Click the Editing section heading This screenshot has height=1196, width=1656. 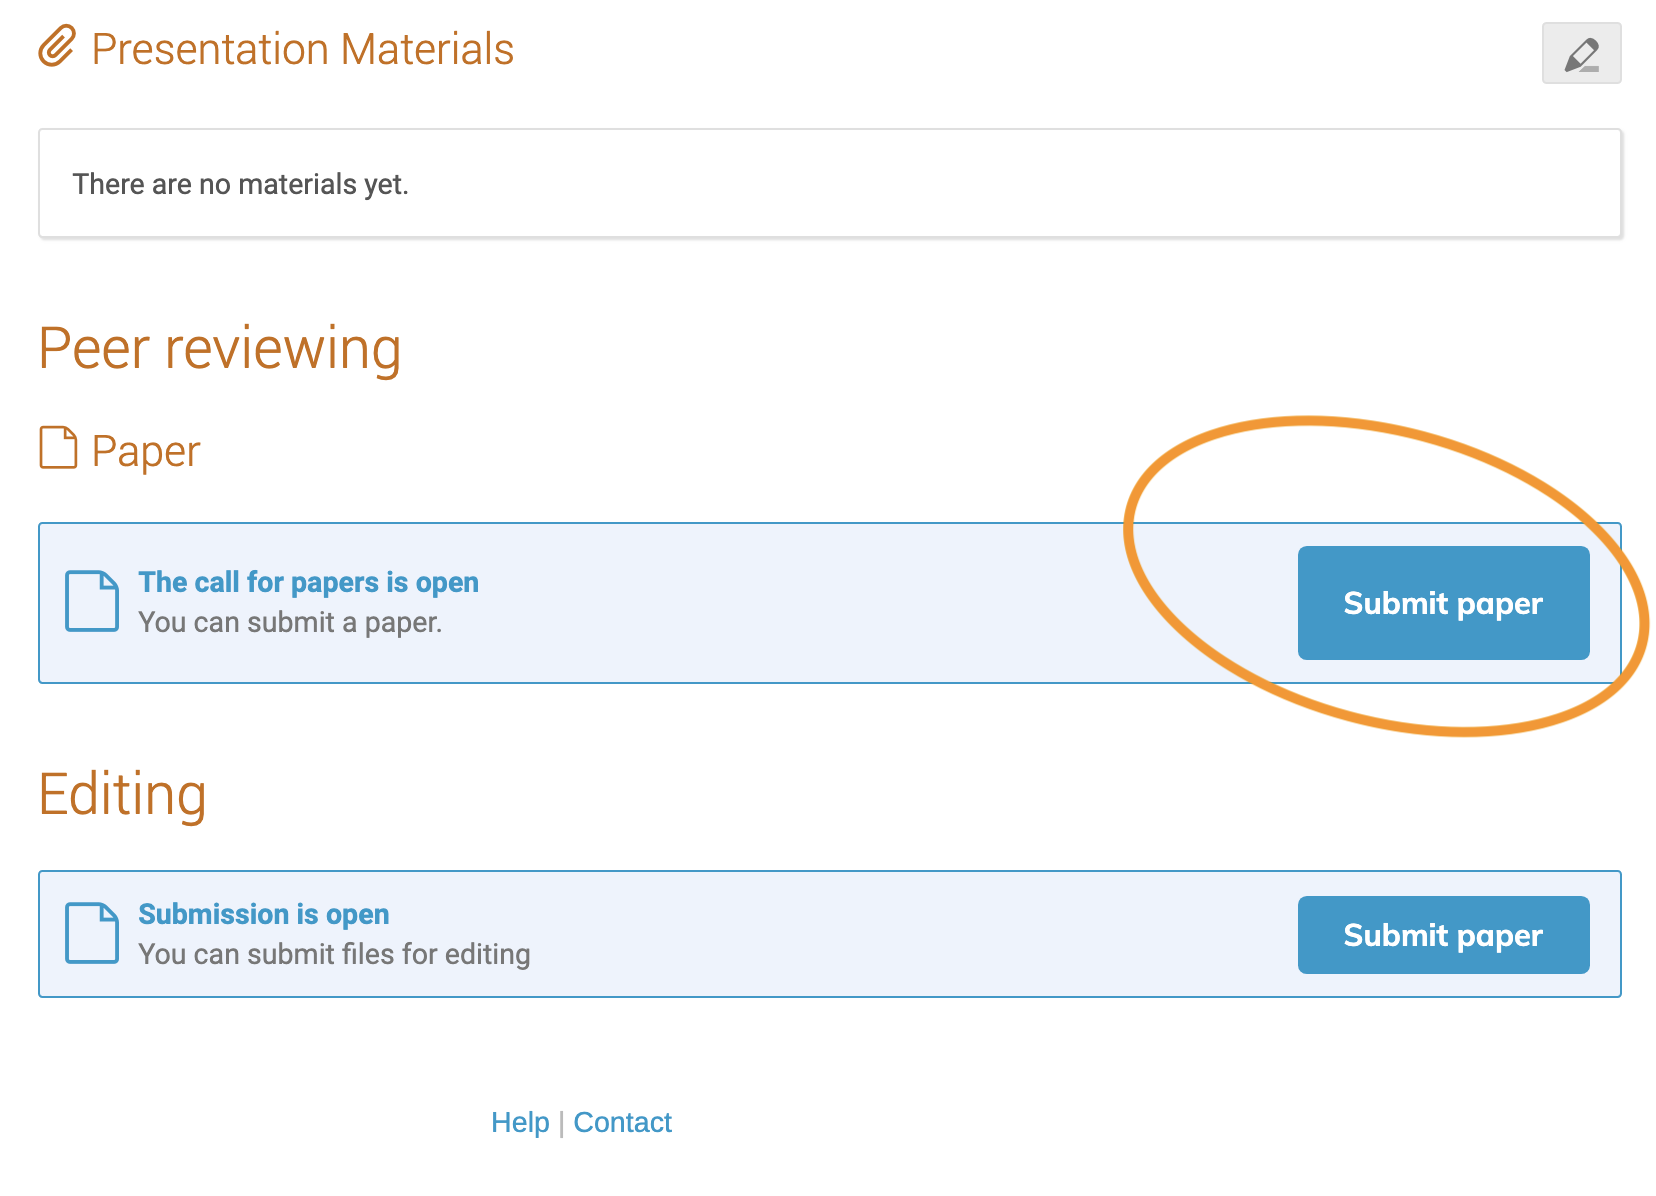coord(122,795)
